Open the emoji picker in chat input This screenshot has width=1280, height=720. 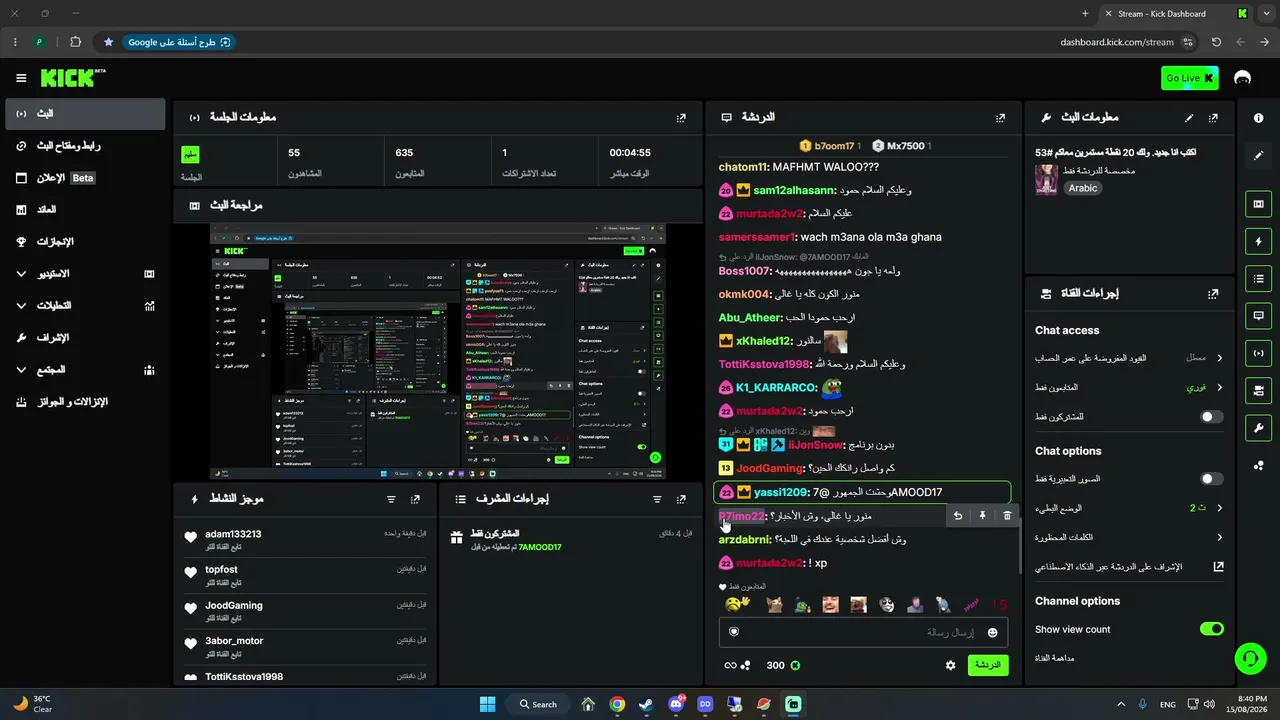point(992,632)
